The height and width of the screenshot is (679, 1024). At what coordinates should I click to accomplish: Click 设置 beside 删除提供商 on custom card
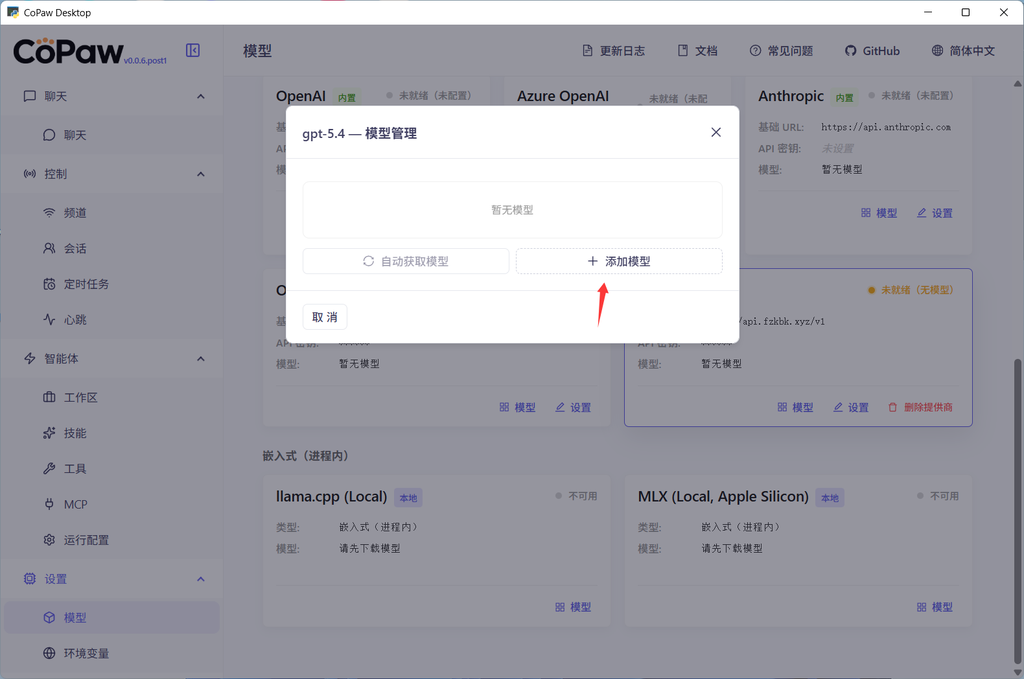click(851, 407)
